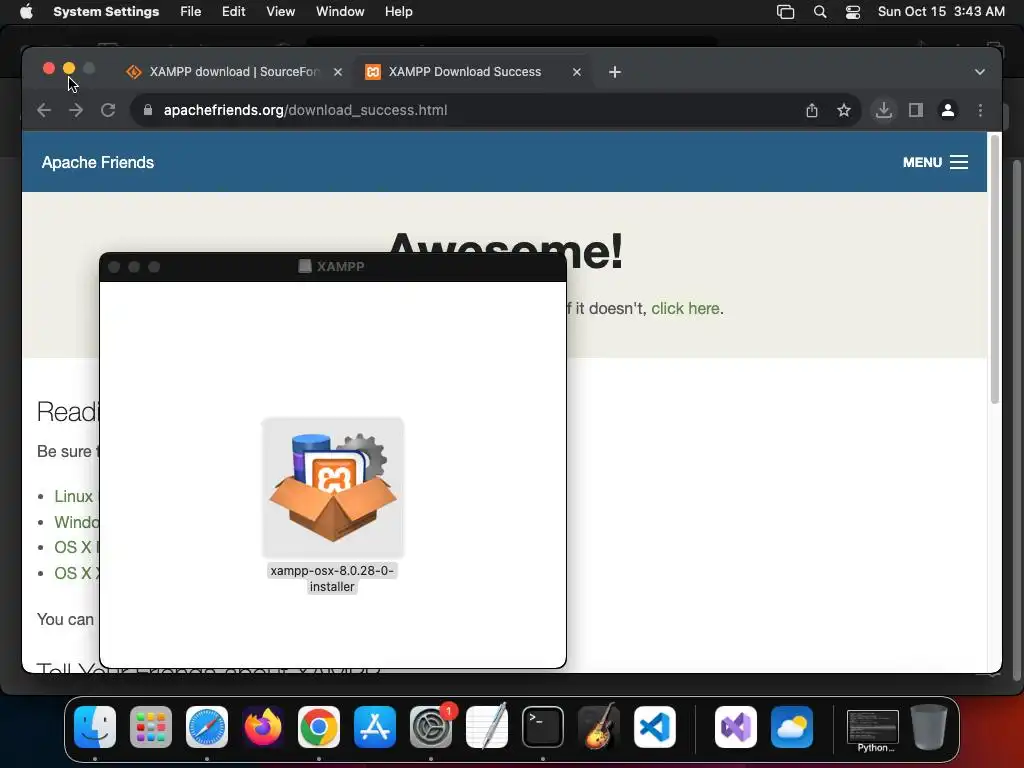Viewport: 1024px width, 768px height.
Task: Open the Chrome three-dot menu
Action: (x=980, y=110)
